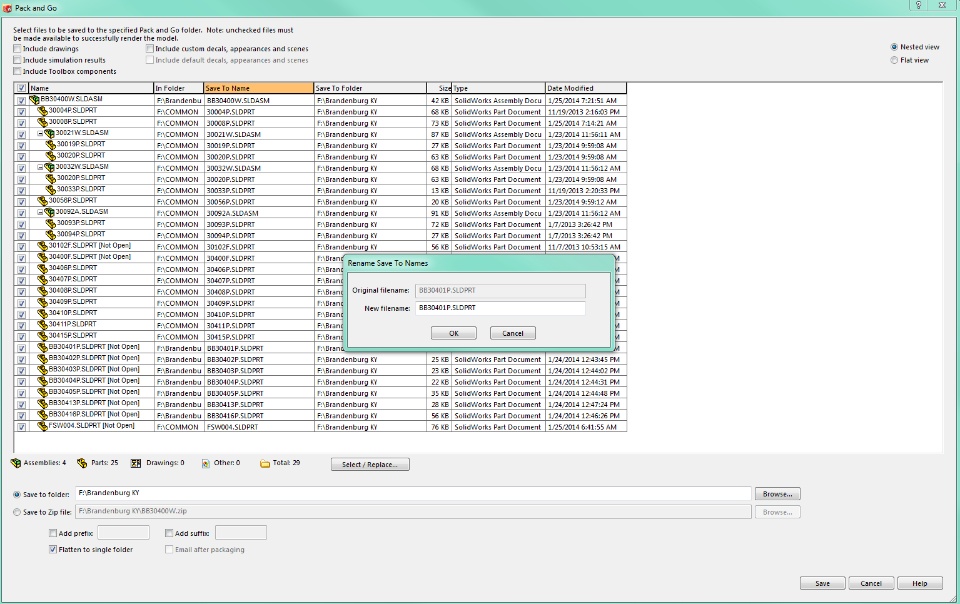960x604 pixels.
Task: Select the Nested view radio button
Action: (894, 47)
